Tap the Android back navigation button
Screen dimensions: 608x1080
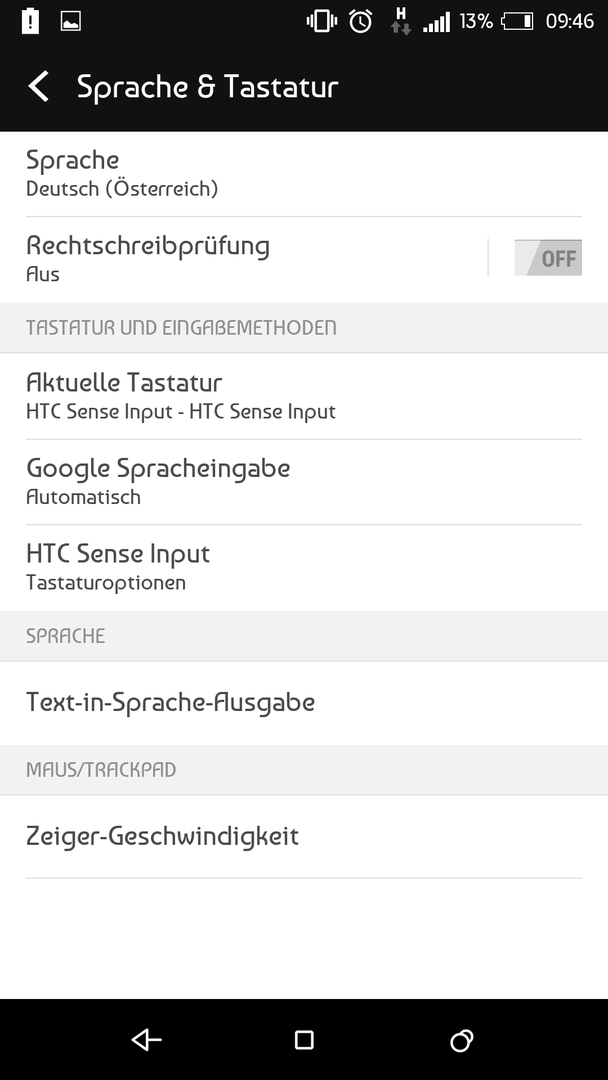click(x=147, y=1039)
